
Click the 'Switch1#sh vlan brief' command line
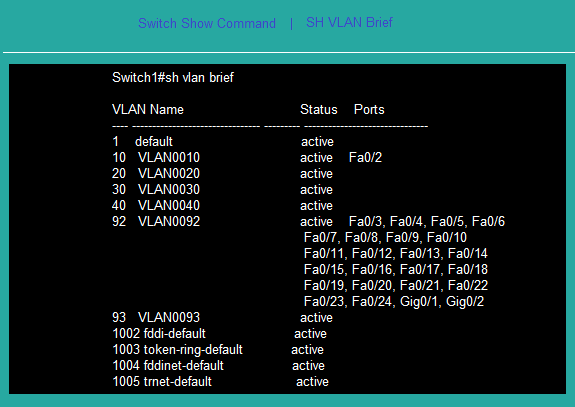point(173,77)
